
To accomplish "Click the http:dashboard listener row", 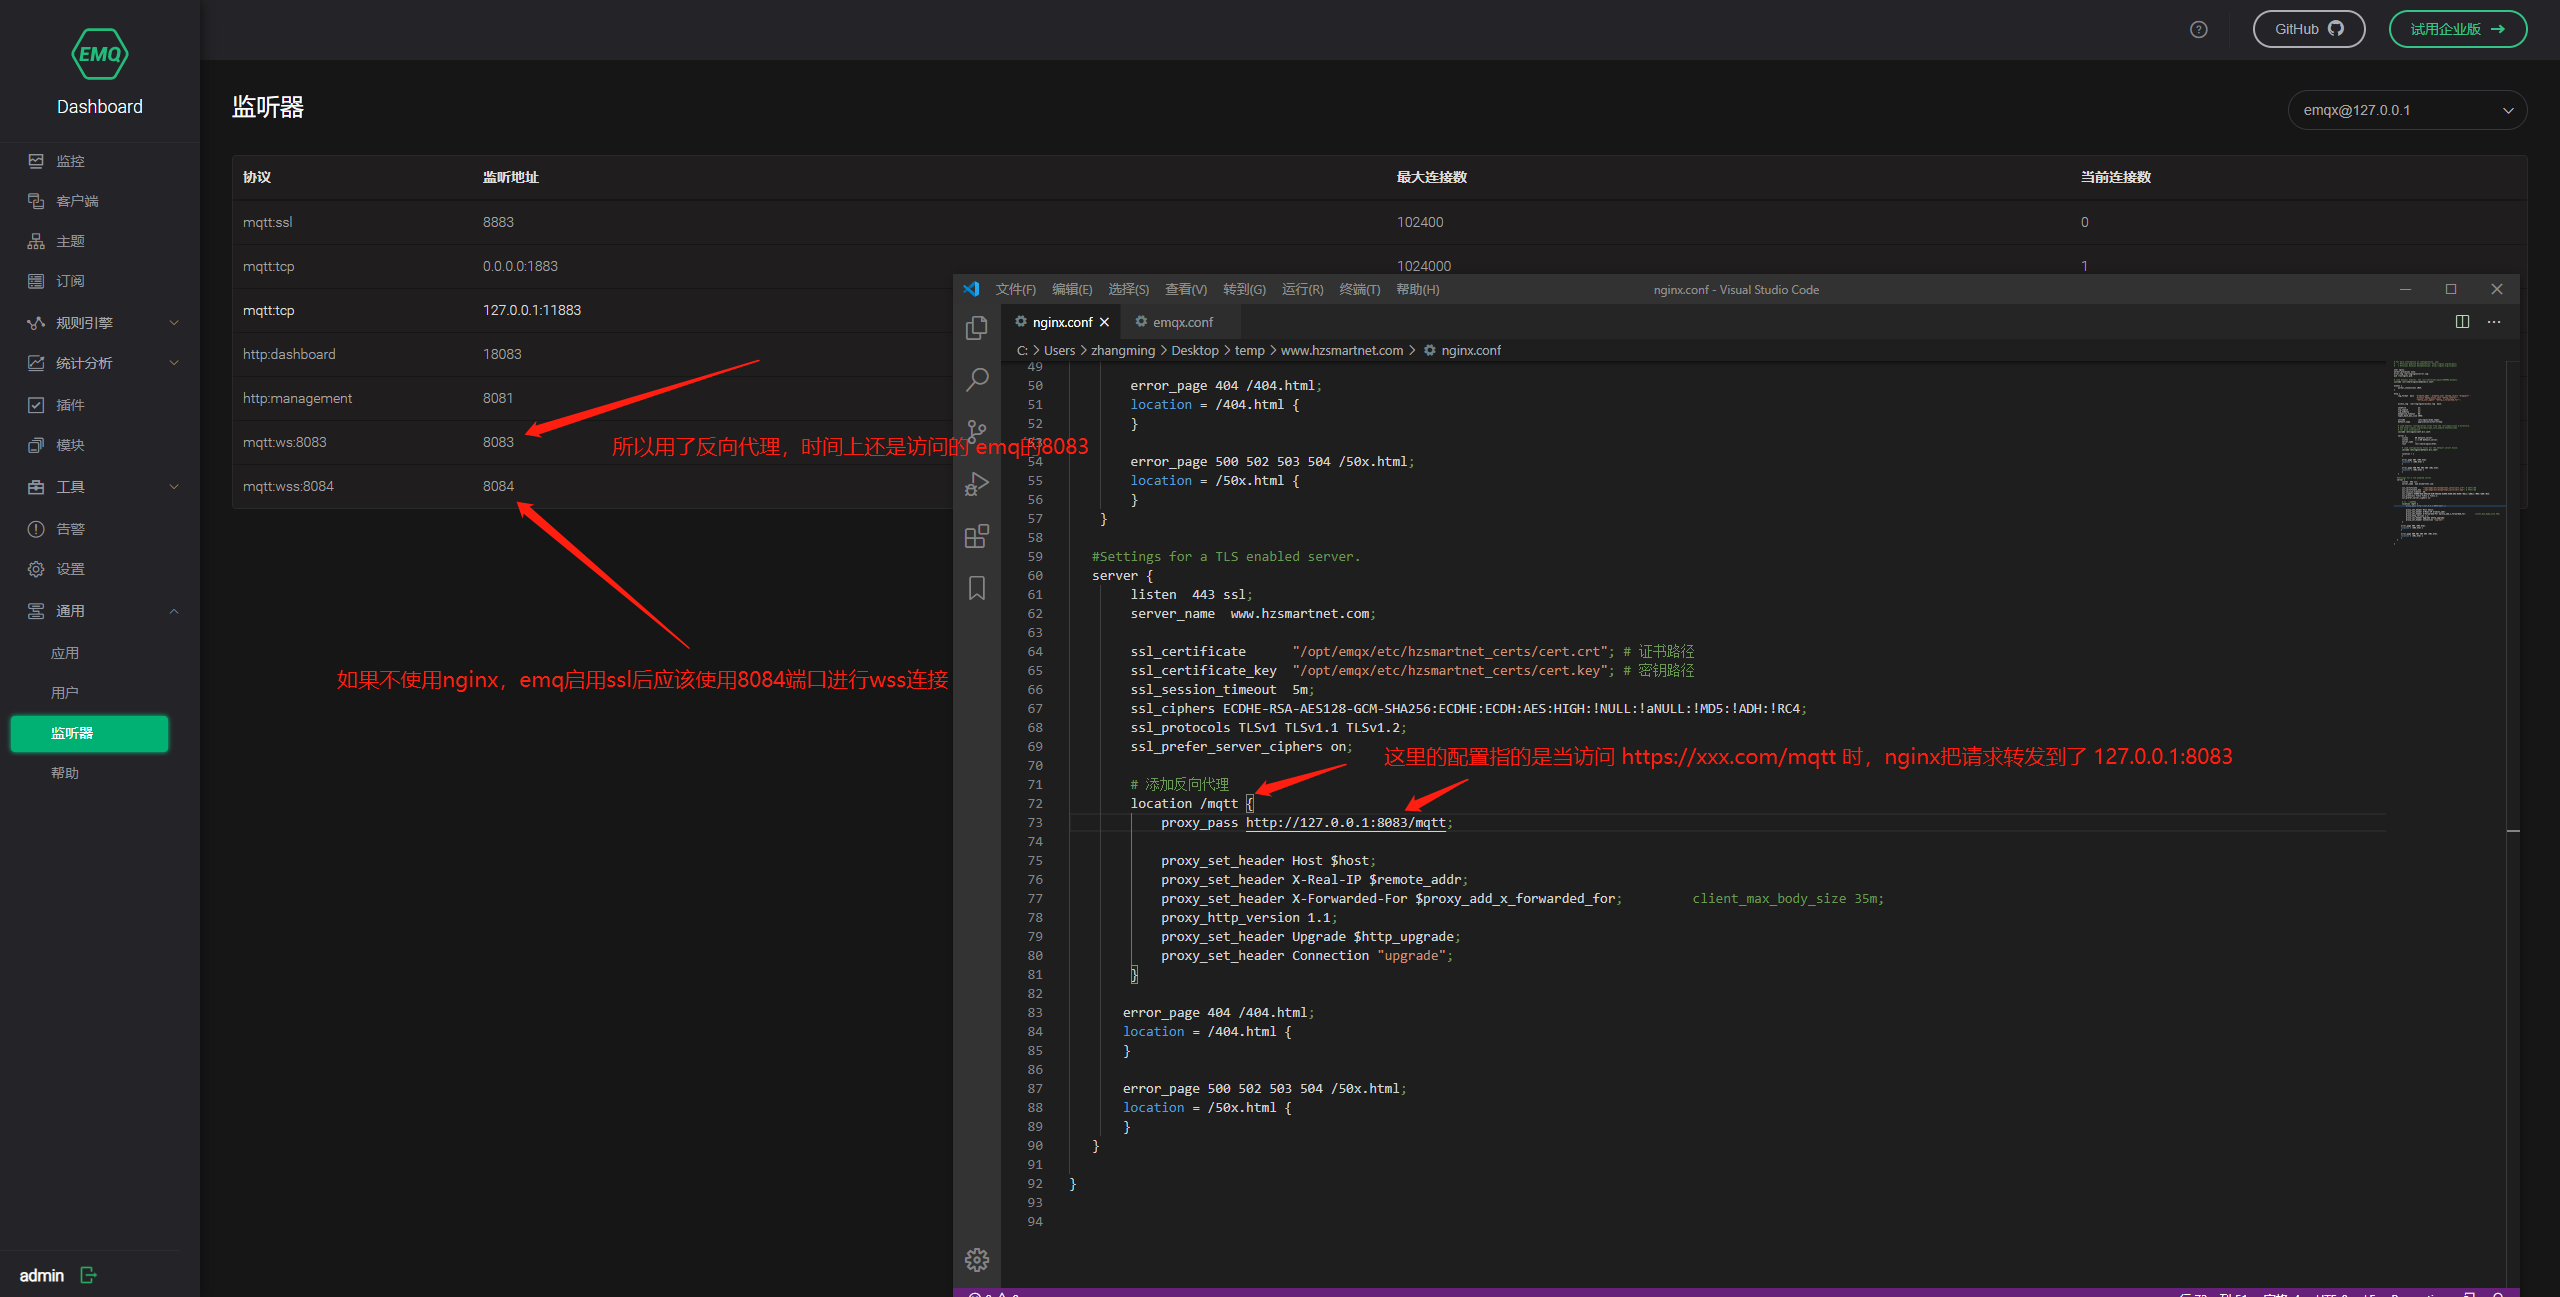I will pos(592,354).
